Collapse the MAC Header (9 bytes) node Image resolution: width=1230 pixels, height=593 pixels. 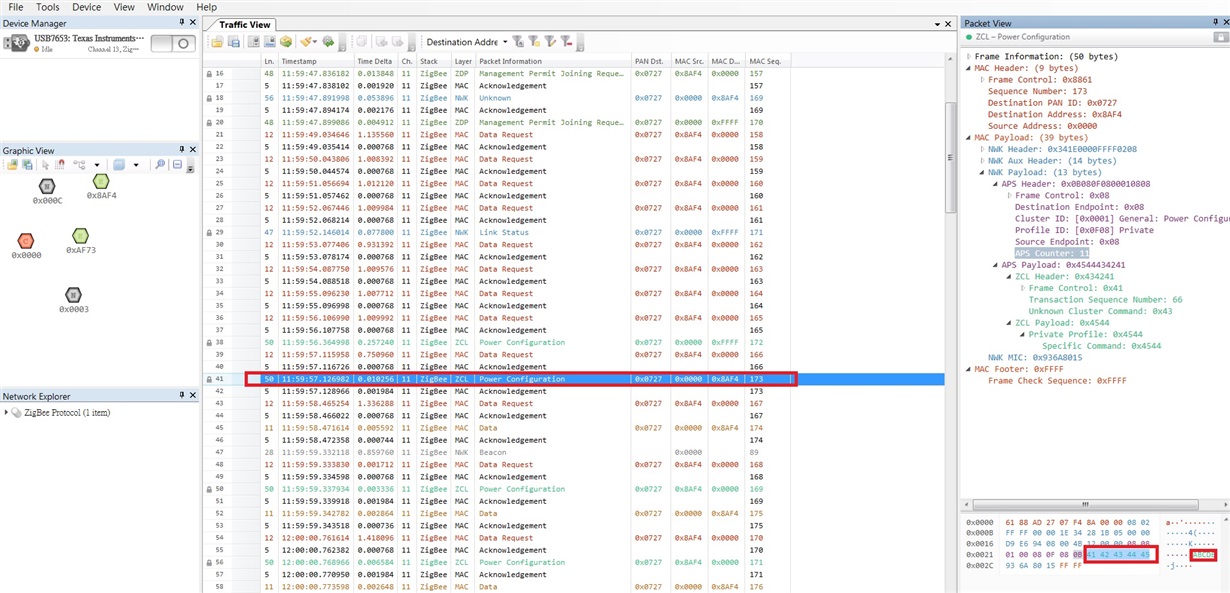pos(968,69)
